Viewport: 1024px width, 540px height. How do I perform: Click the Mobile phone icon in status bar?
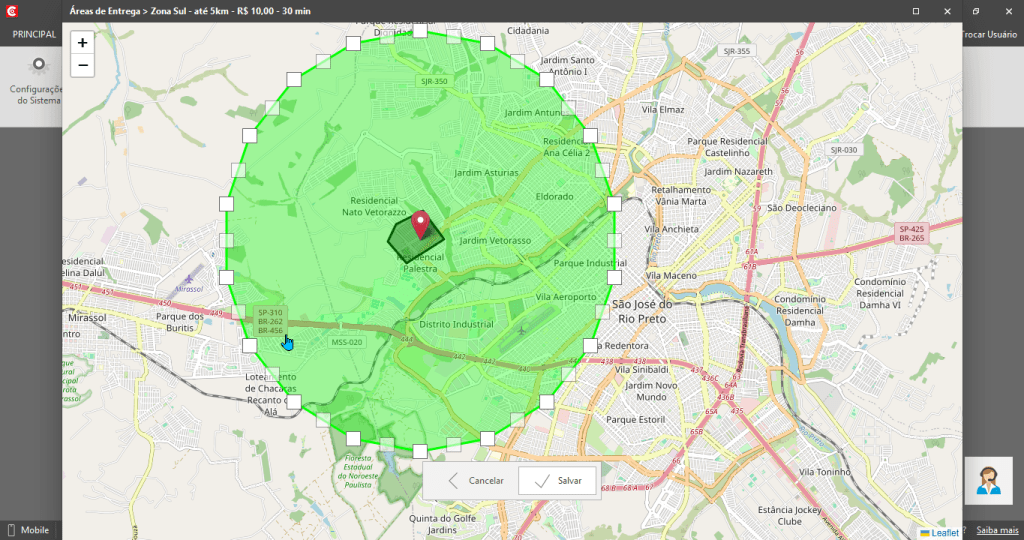coord(11,530)
